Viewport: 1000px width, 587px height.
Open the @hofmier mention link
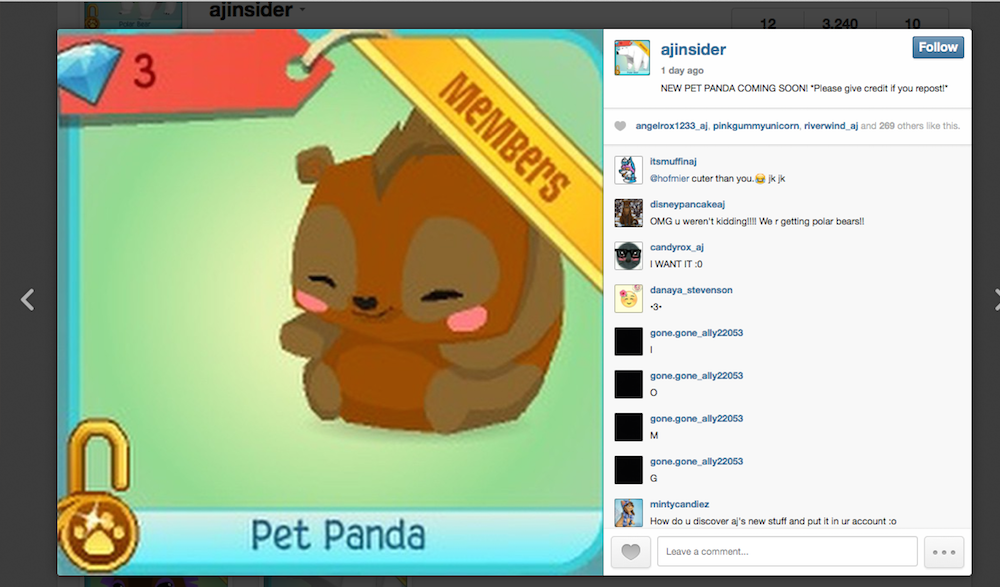[x=669, y=179]
